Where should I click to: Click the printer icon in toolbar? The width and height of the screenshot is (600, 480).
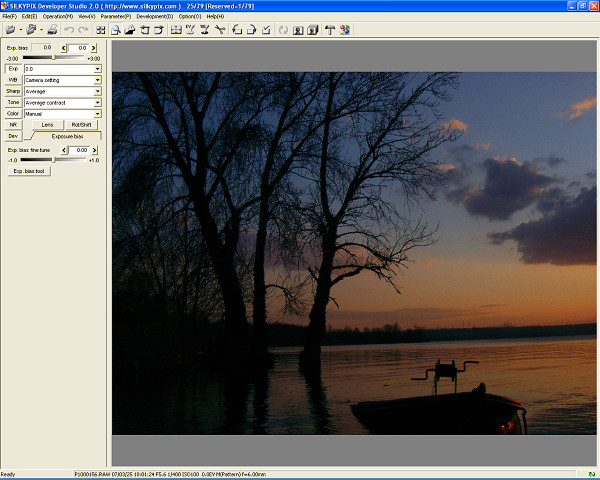pyautogui.click(x=51, y=30)
